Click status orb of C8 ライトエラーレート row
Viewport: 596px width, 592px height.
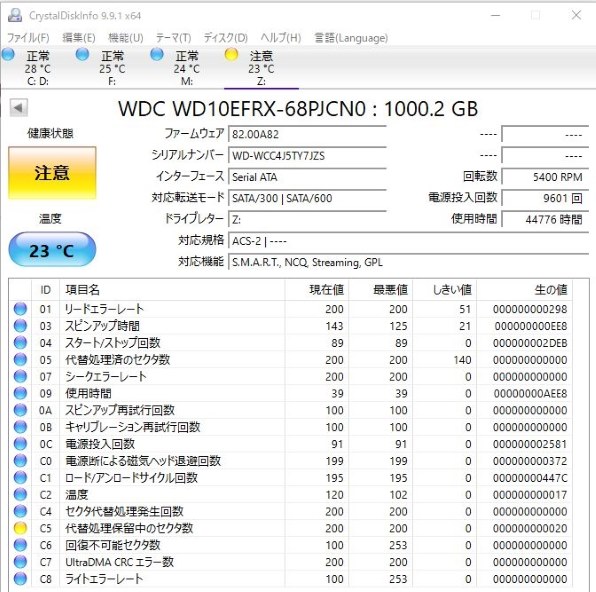pos(20,579)
